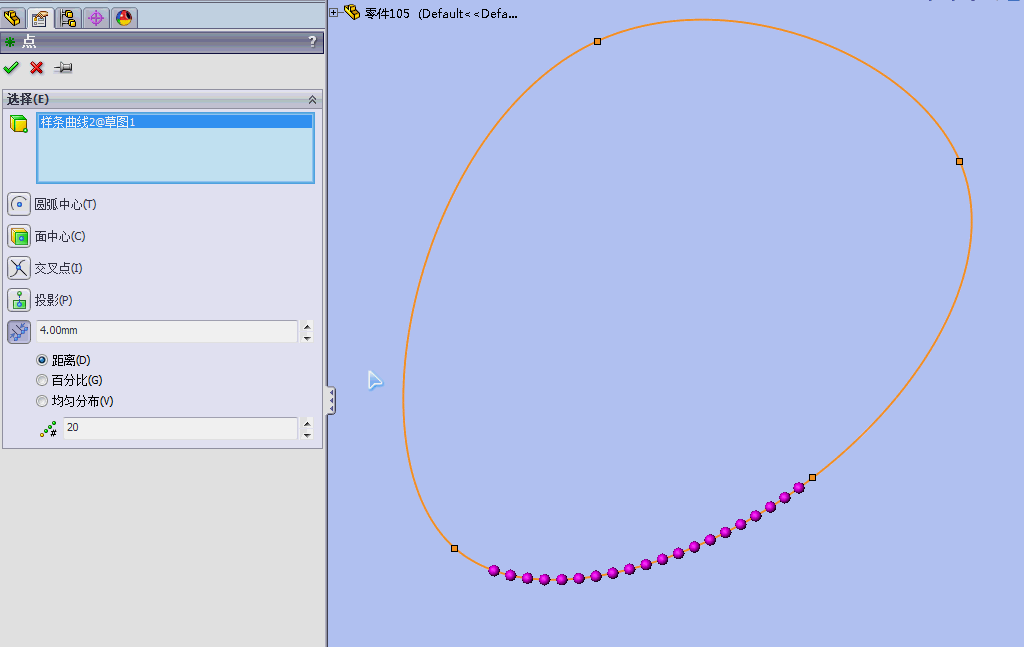The width and height of the screenshot is (1024, 647).
Task: Open the FeatureManager design tree tab
Action: tap(12, 17)
